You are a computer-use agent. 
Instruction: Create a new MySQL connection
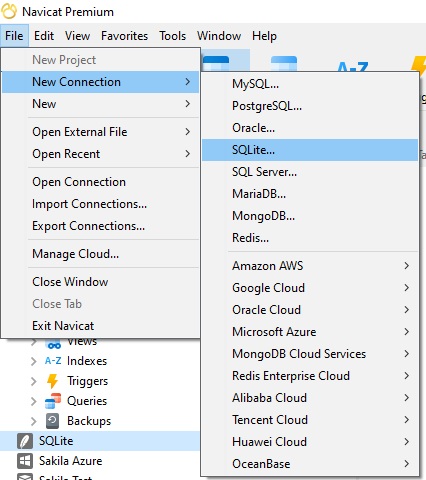(310, 84)
